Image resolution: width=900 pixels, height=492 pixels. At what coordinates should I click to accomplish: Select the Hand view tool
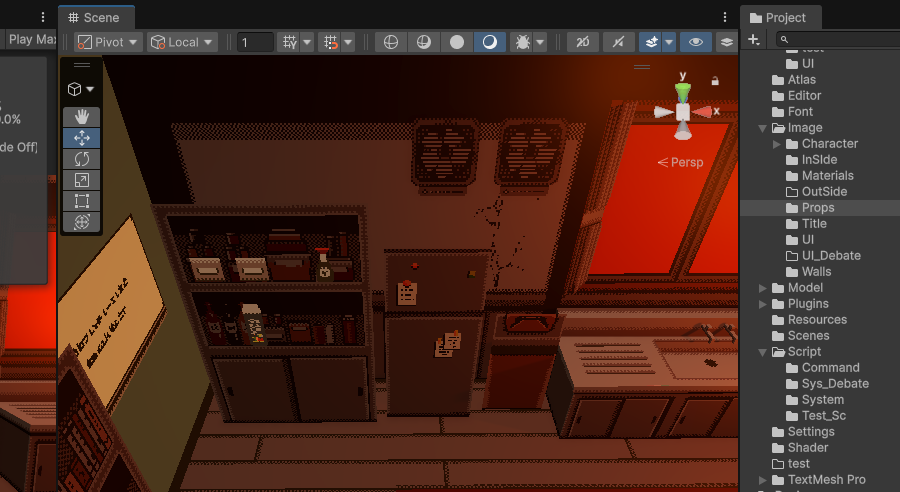[81, 117]
